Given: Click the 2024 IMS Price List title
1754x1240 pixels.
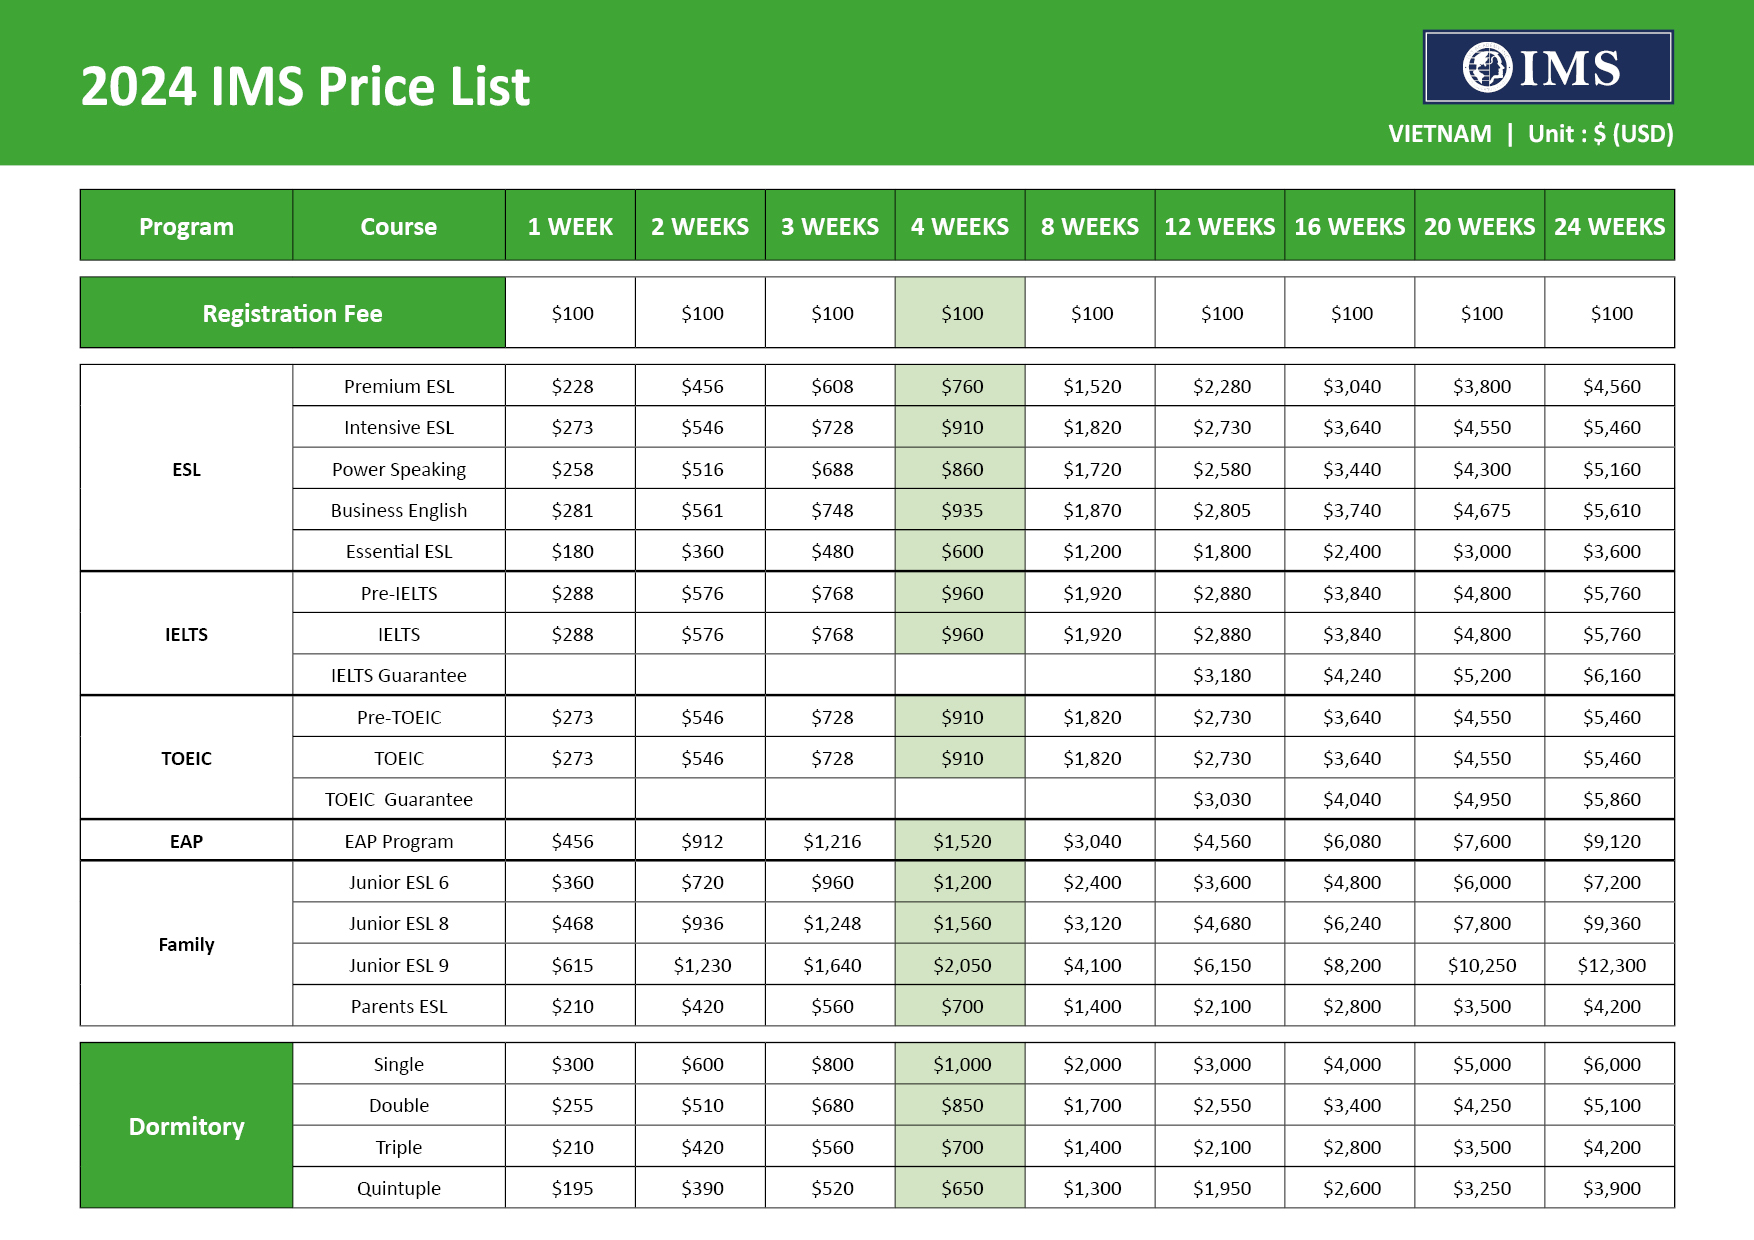Looking at the screenshot, I should coord(305,87).
